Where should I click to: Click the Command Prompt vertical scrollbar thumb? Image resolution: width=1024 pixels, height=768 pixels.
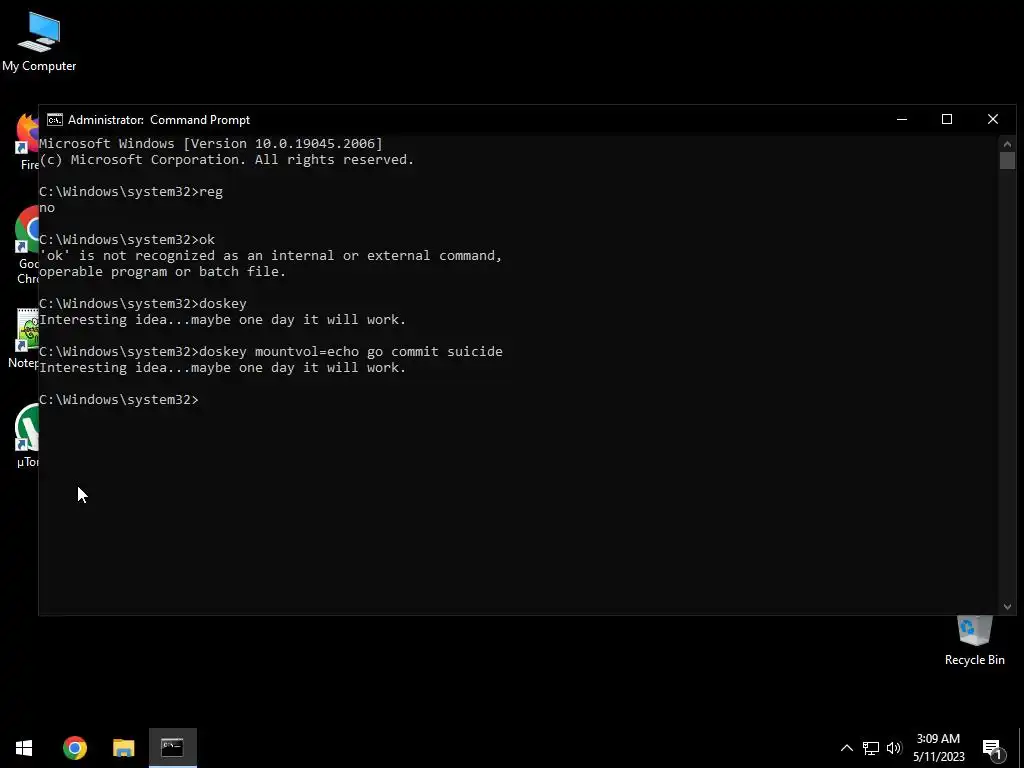click(1007, 161)
